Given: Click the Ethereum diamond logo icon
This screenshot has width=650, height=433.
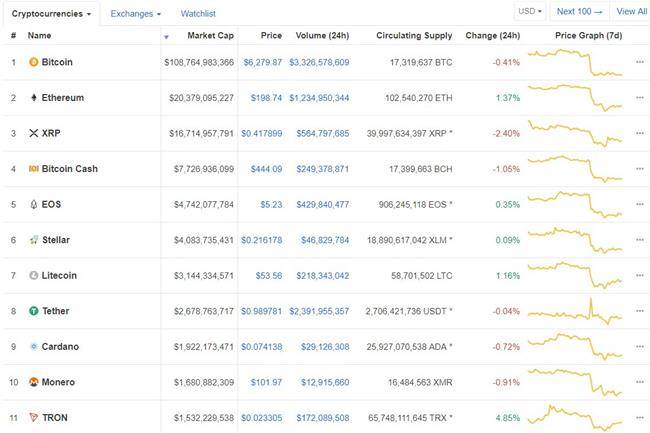Looking at the screenshot, I should pyautogui.click(x=34, y=98).
